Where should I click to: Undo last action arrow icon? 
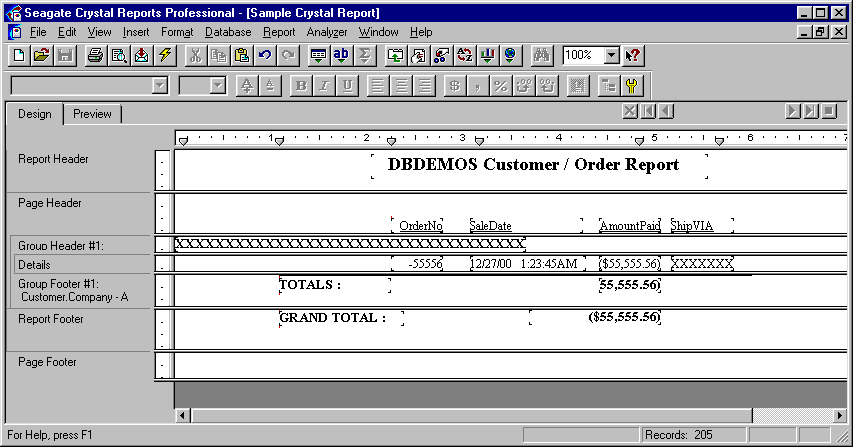(x=265, y=55)
